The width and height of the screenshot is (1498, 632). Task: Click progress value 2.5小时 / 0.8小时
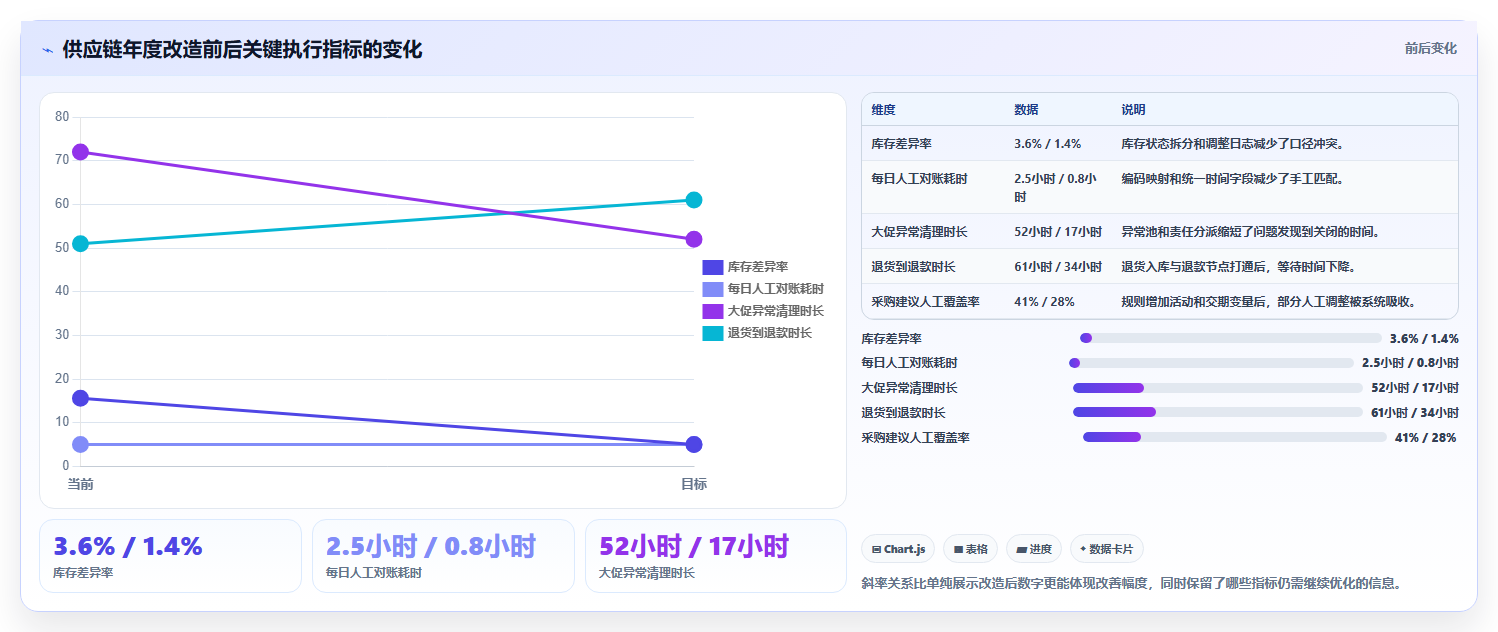click(1410, 363)
